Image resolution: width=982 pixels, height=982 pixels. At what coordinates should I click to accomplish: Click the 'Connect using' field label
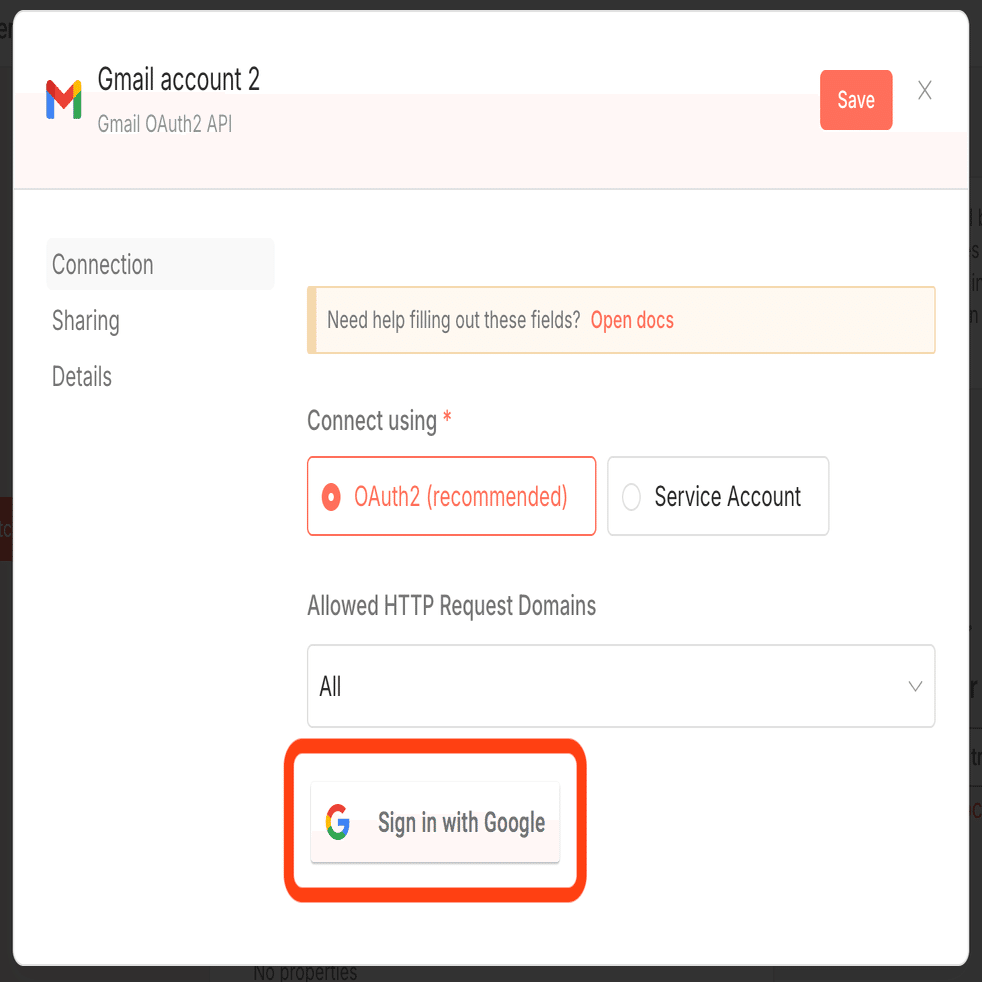coord(372,421)
